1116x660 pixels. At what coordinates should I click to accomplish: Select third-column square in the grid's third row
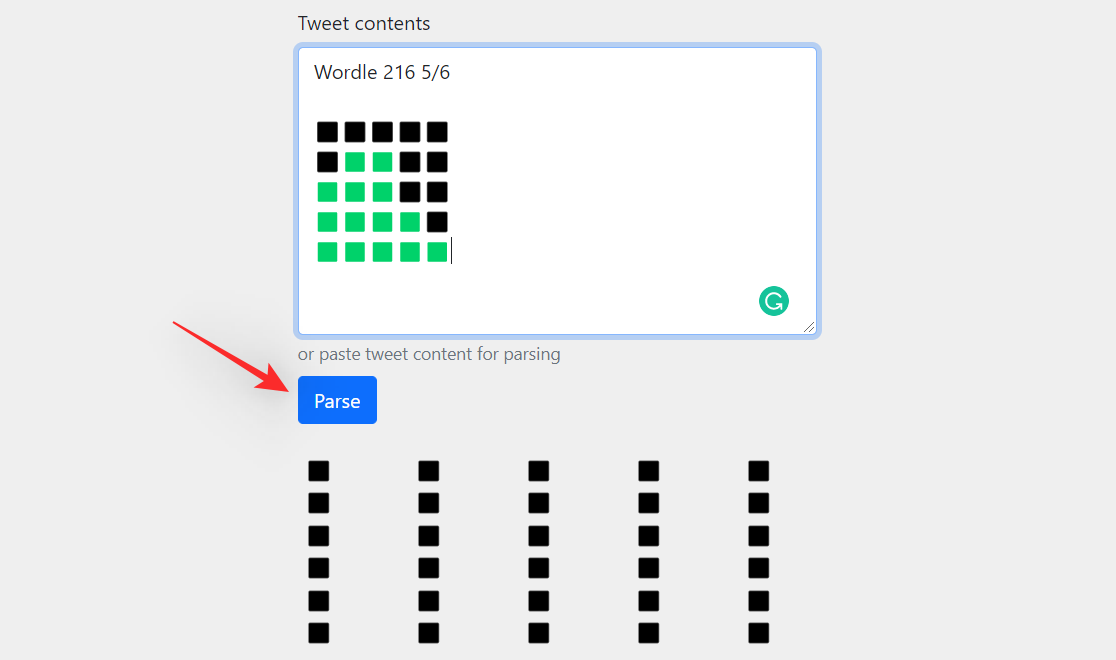pyautogui.click(x=539, y=535)
